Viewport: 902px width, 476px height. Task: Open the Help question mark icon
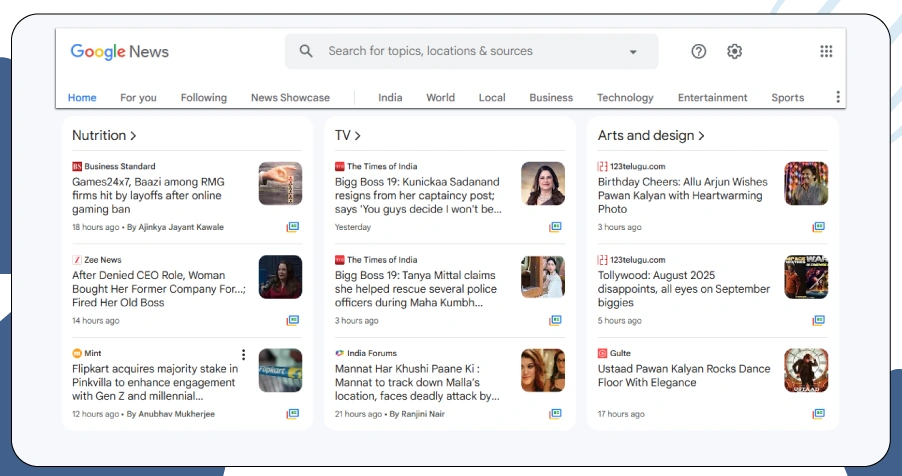698,51
